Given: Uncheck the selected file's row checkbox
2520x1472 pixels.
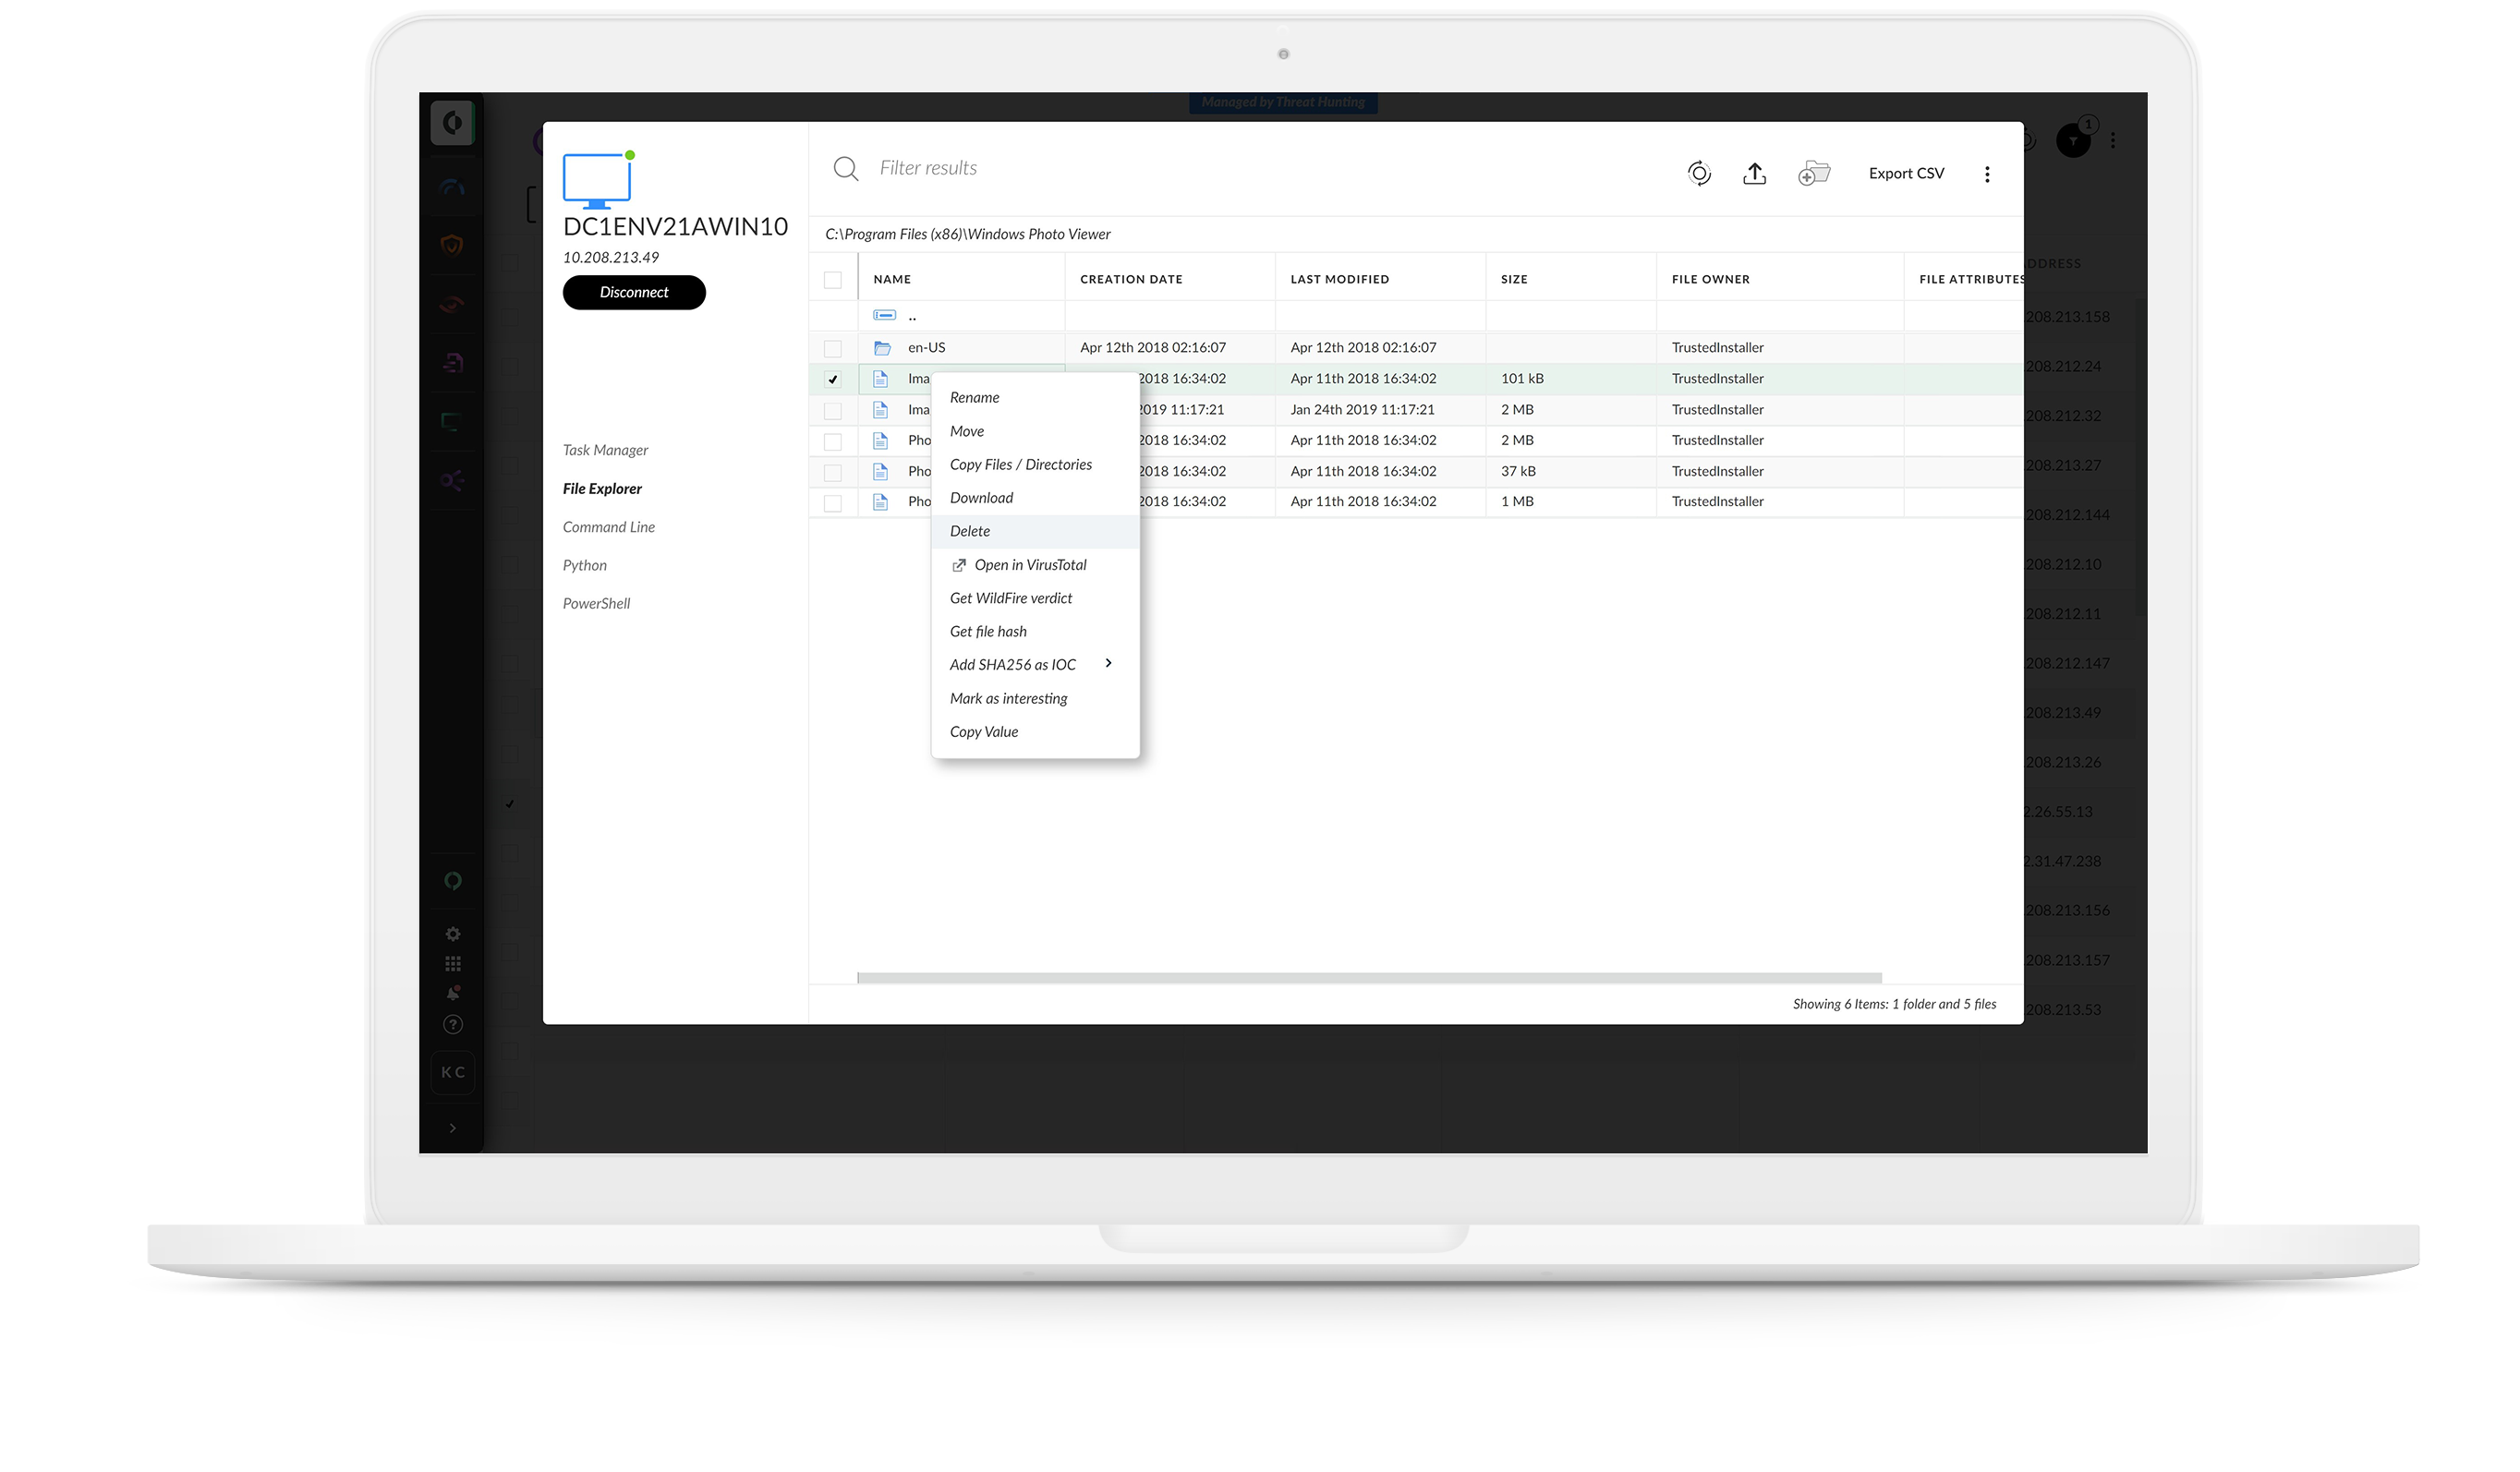Looking at the screenshot, I should (833, 378).
